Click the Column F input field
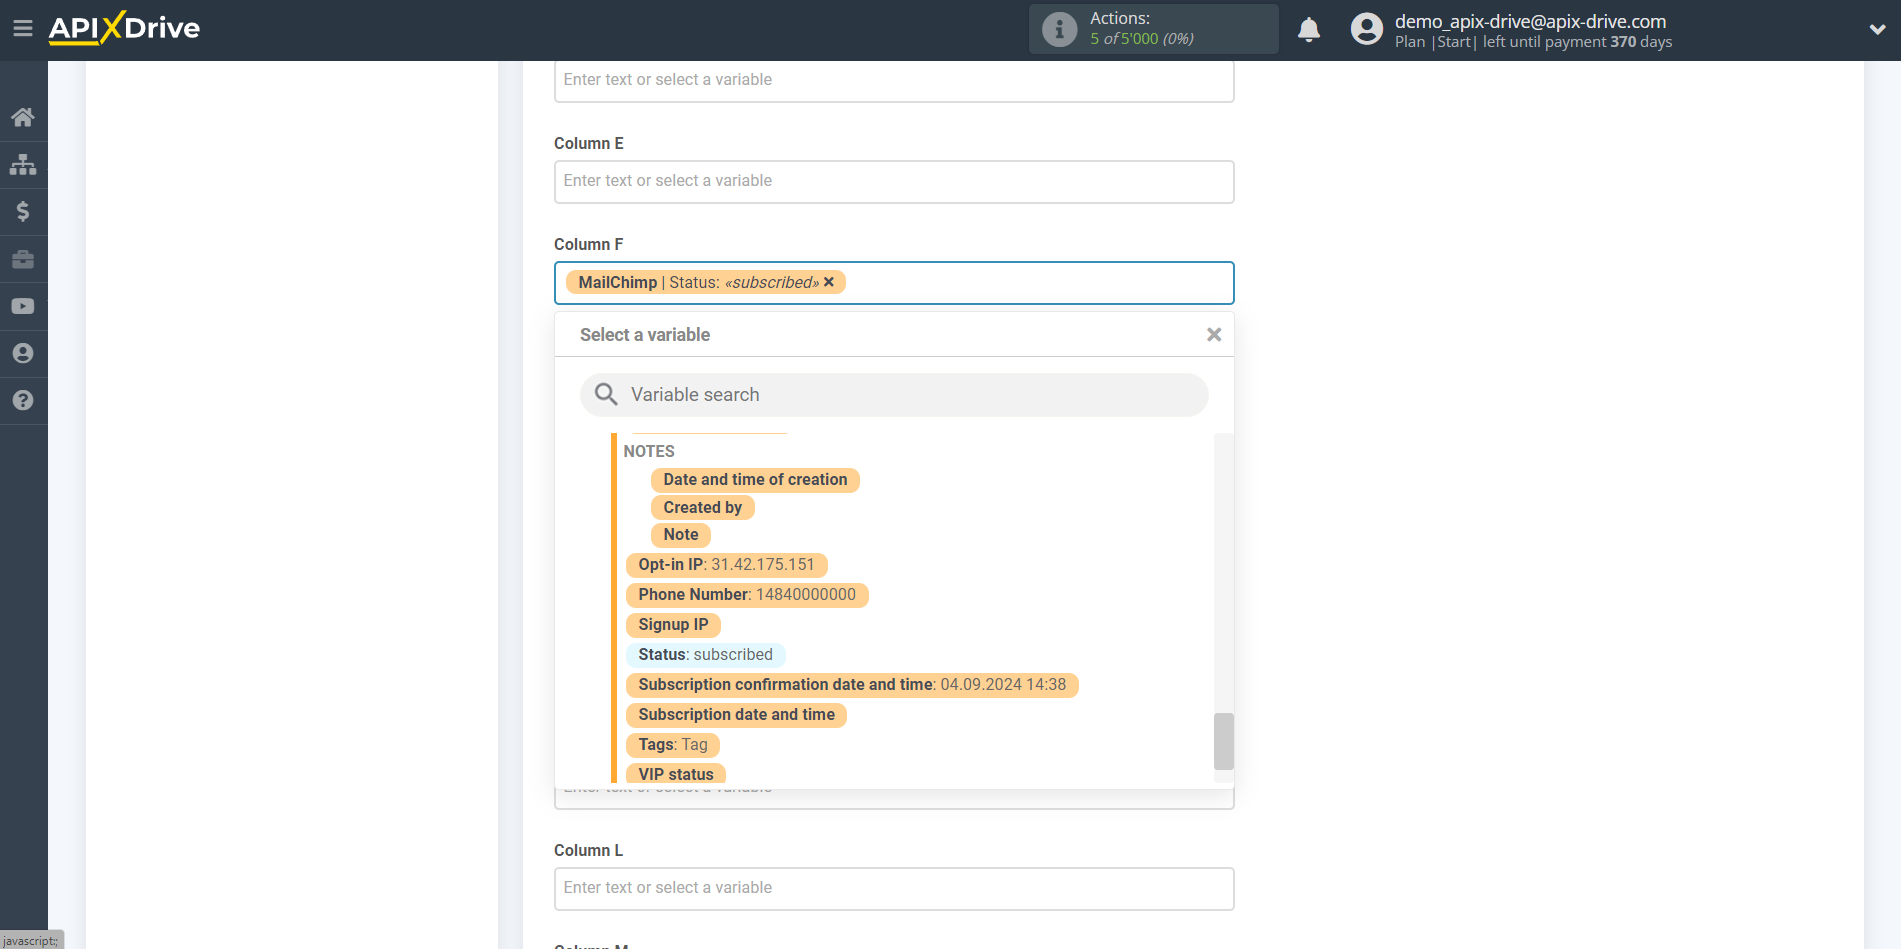 click(x=894, y=283)
